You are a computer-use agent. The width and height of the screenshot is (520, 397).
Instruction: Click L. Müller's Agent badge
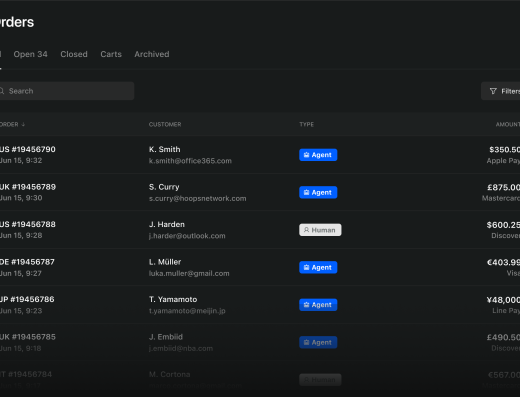[318, 267]
